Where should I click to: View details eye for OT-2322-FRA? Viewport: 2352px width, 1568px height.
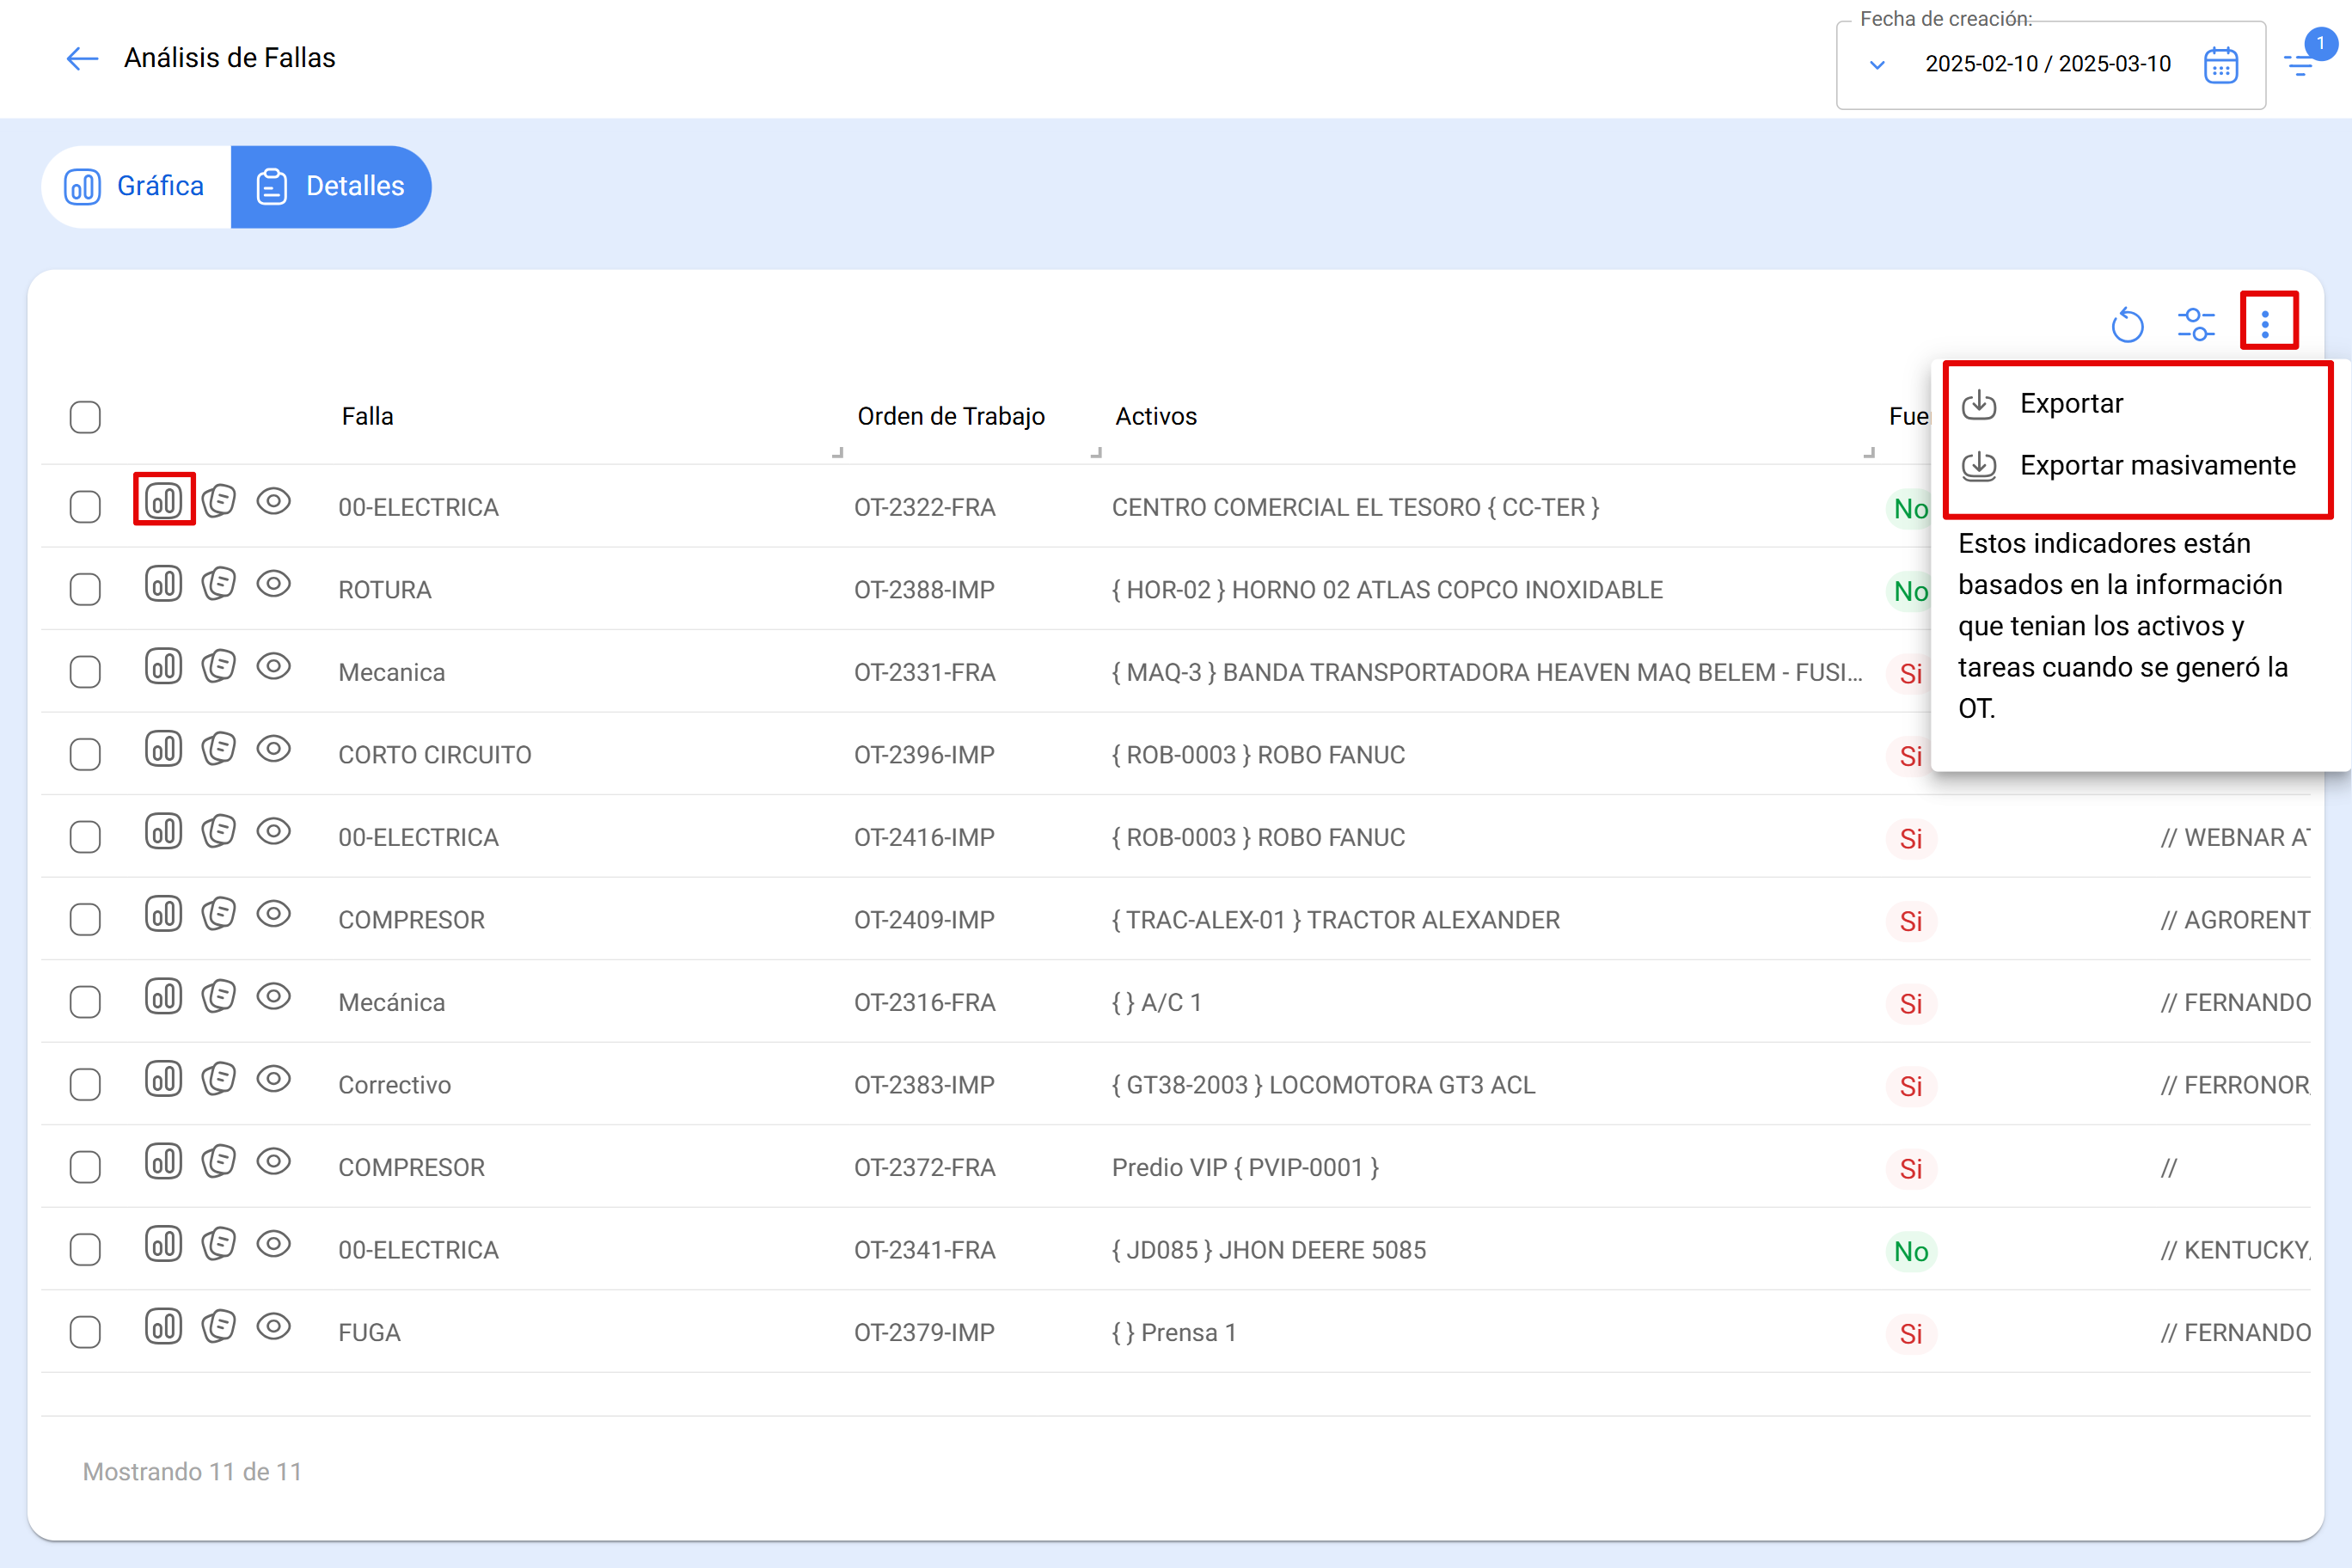pos(273,500)
